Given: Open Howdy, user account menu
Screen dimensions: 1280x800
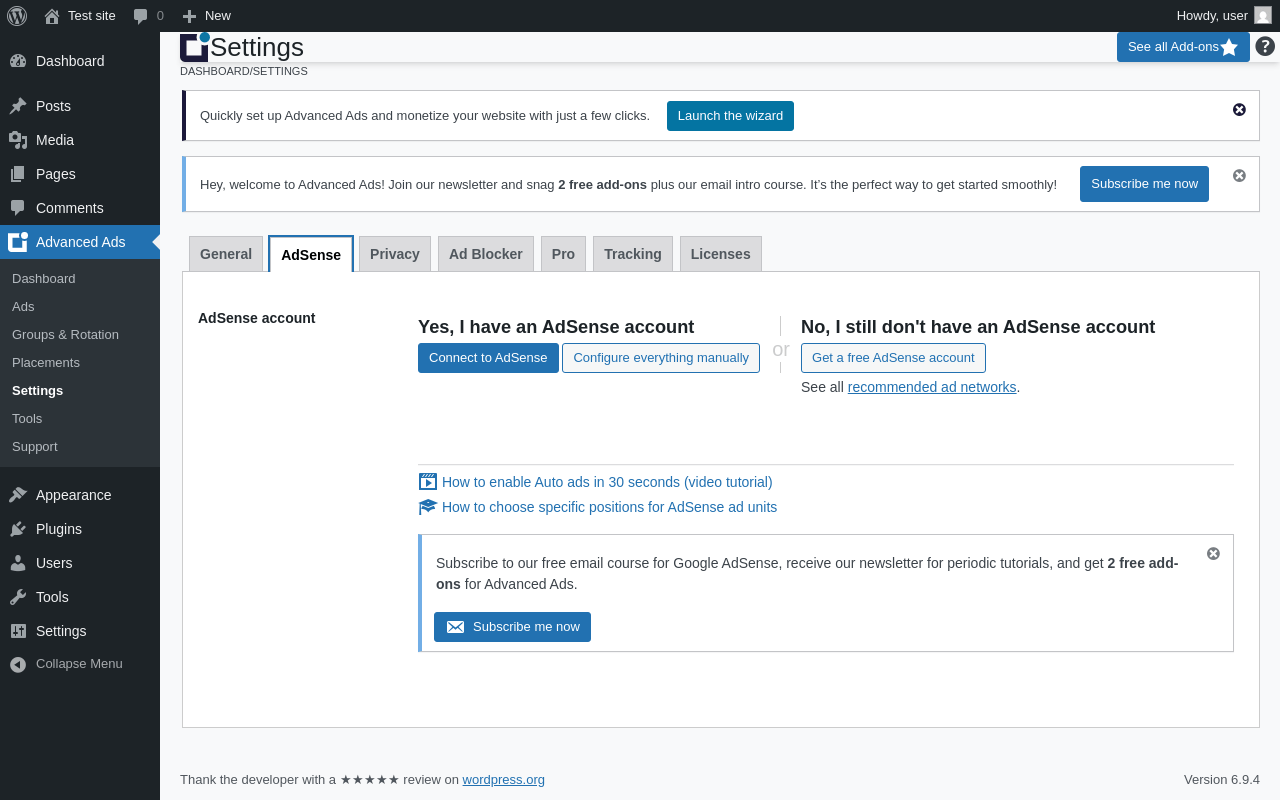Looking at the screenshot, I should coord(1223,16).
